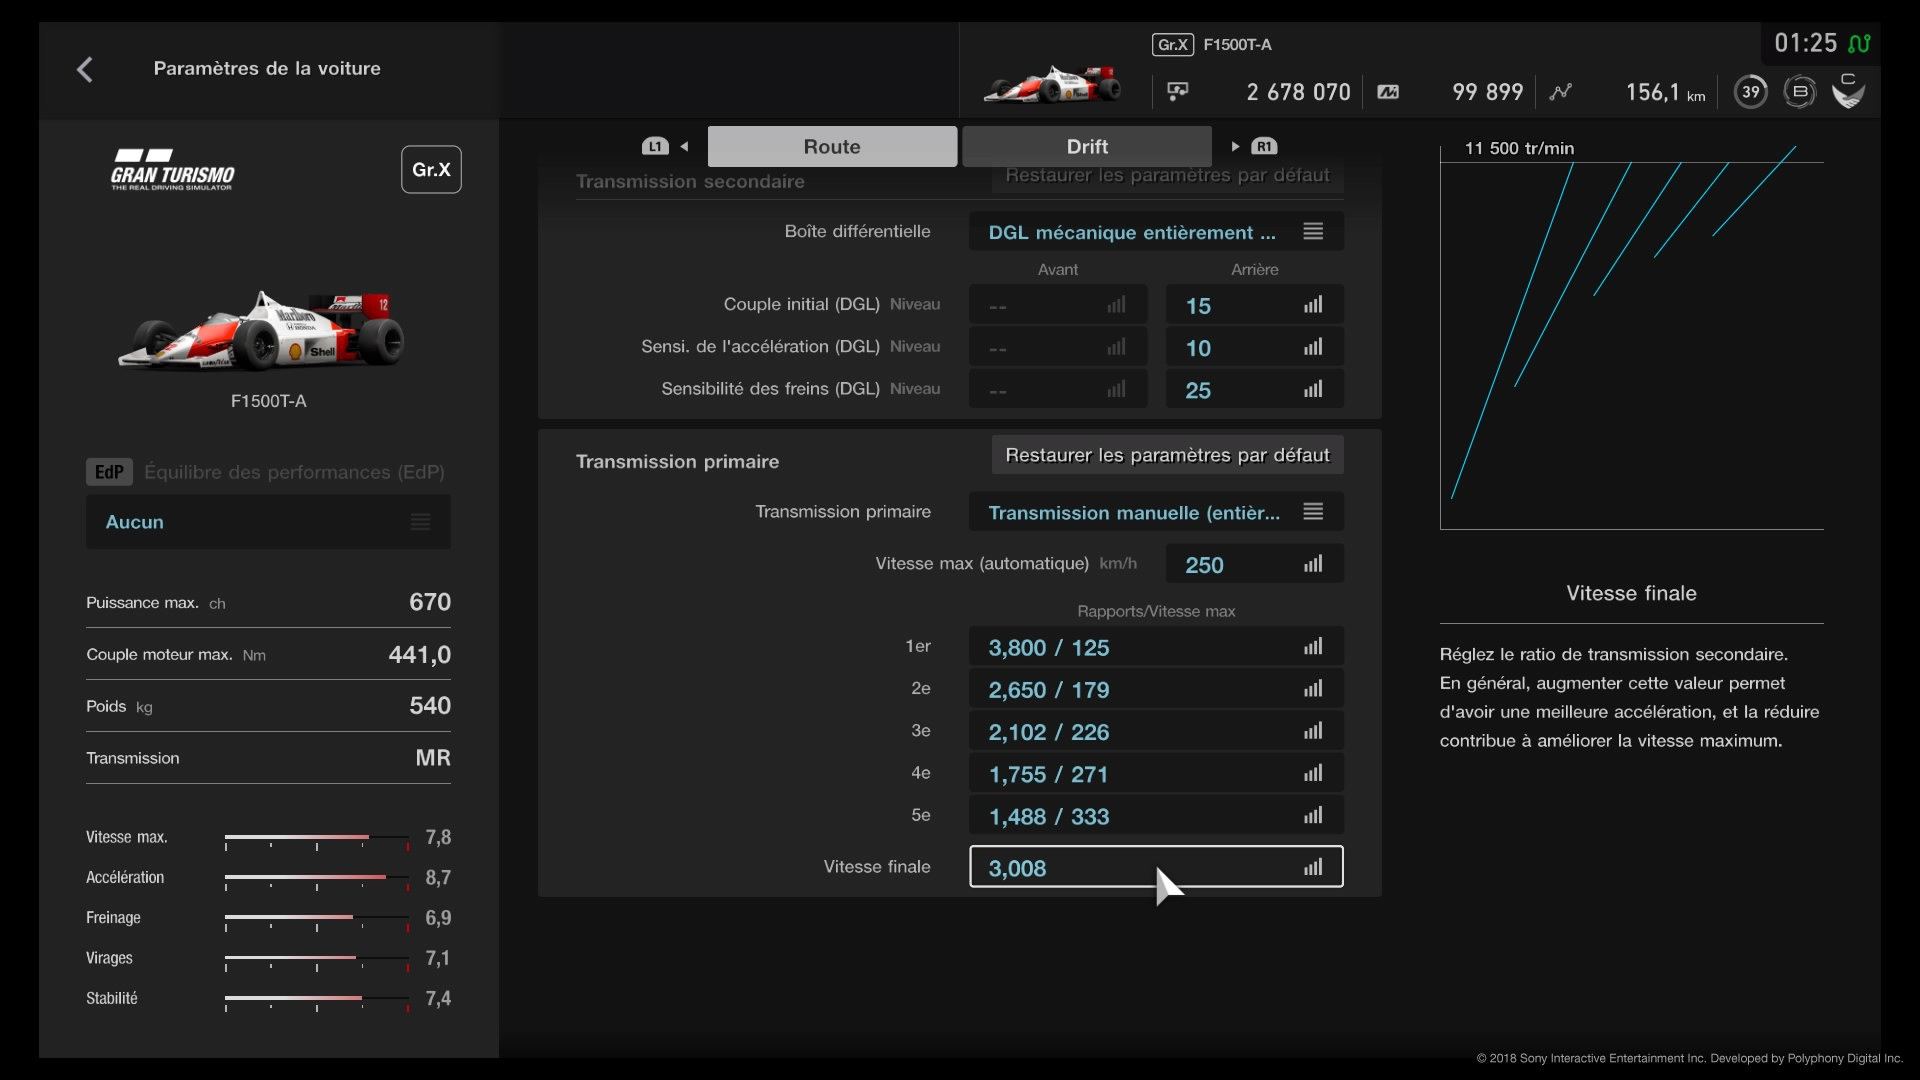The height and width of the screenshot is (1080, 1920).
Task: Click the credits icon in top bar
Action: pyautogui.click(x=1178, y=92)
